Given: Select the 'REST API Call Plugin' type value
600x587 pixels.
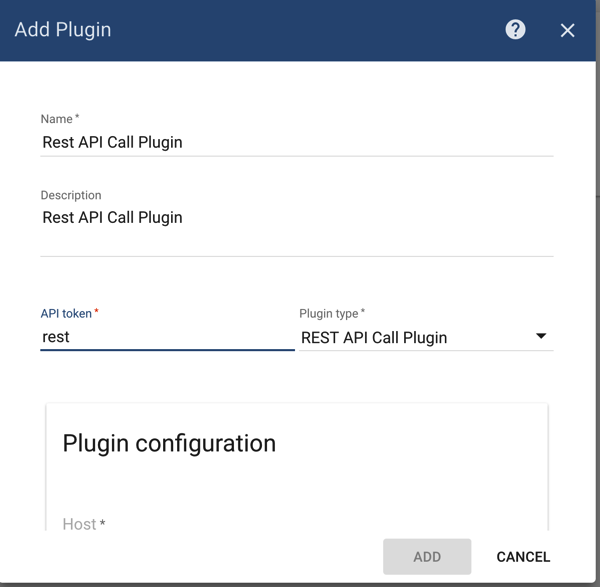Looking at the screenshot, I should 374,337.
